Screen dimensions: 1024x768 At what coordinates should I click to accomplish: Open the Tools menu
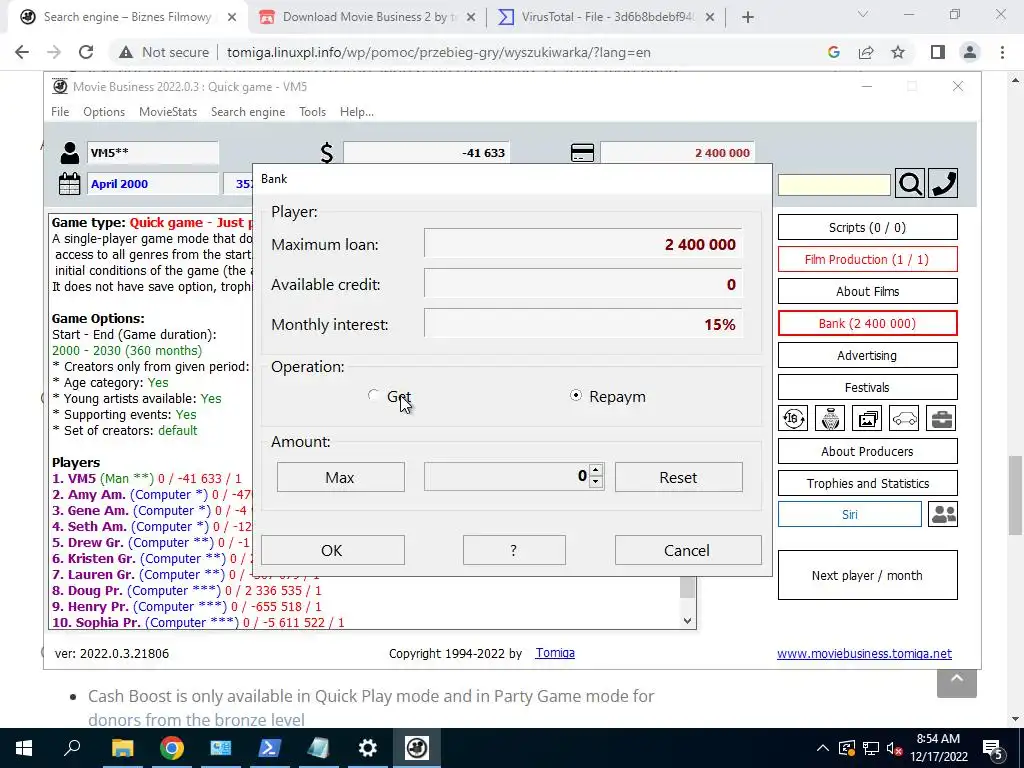(312, 112)
